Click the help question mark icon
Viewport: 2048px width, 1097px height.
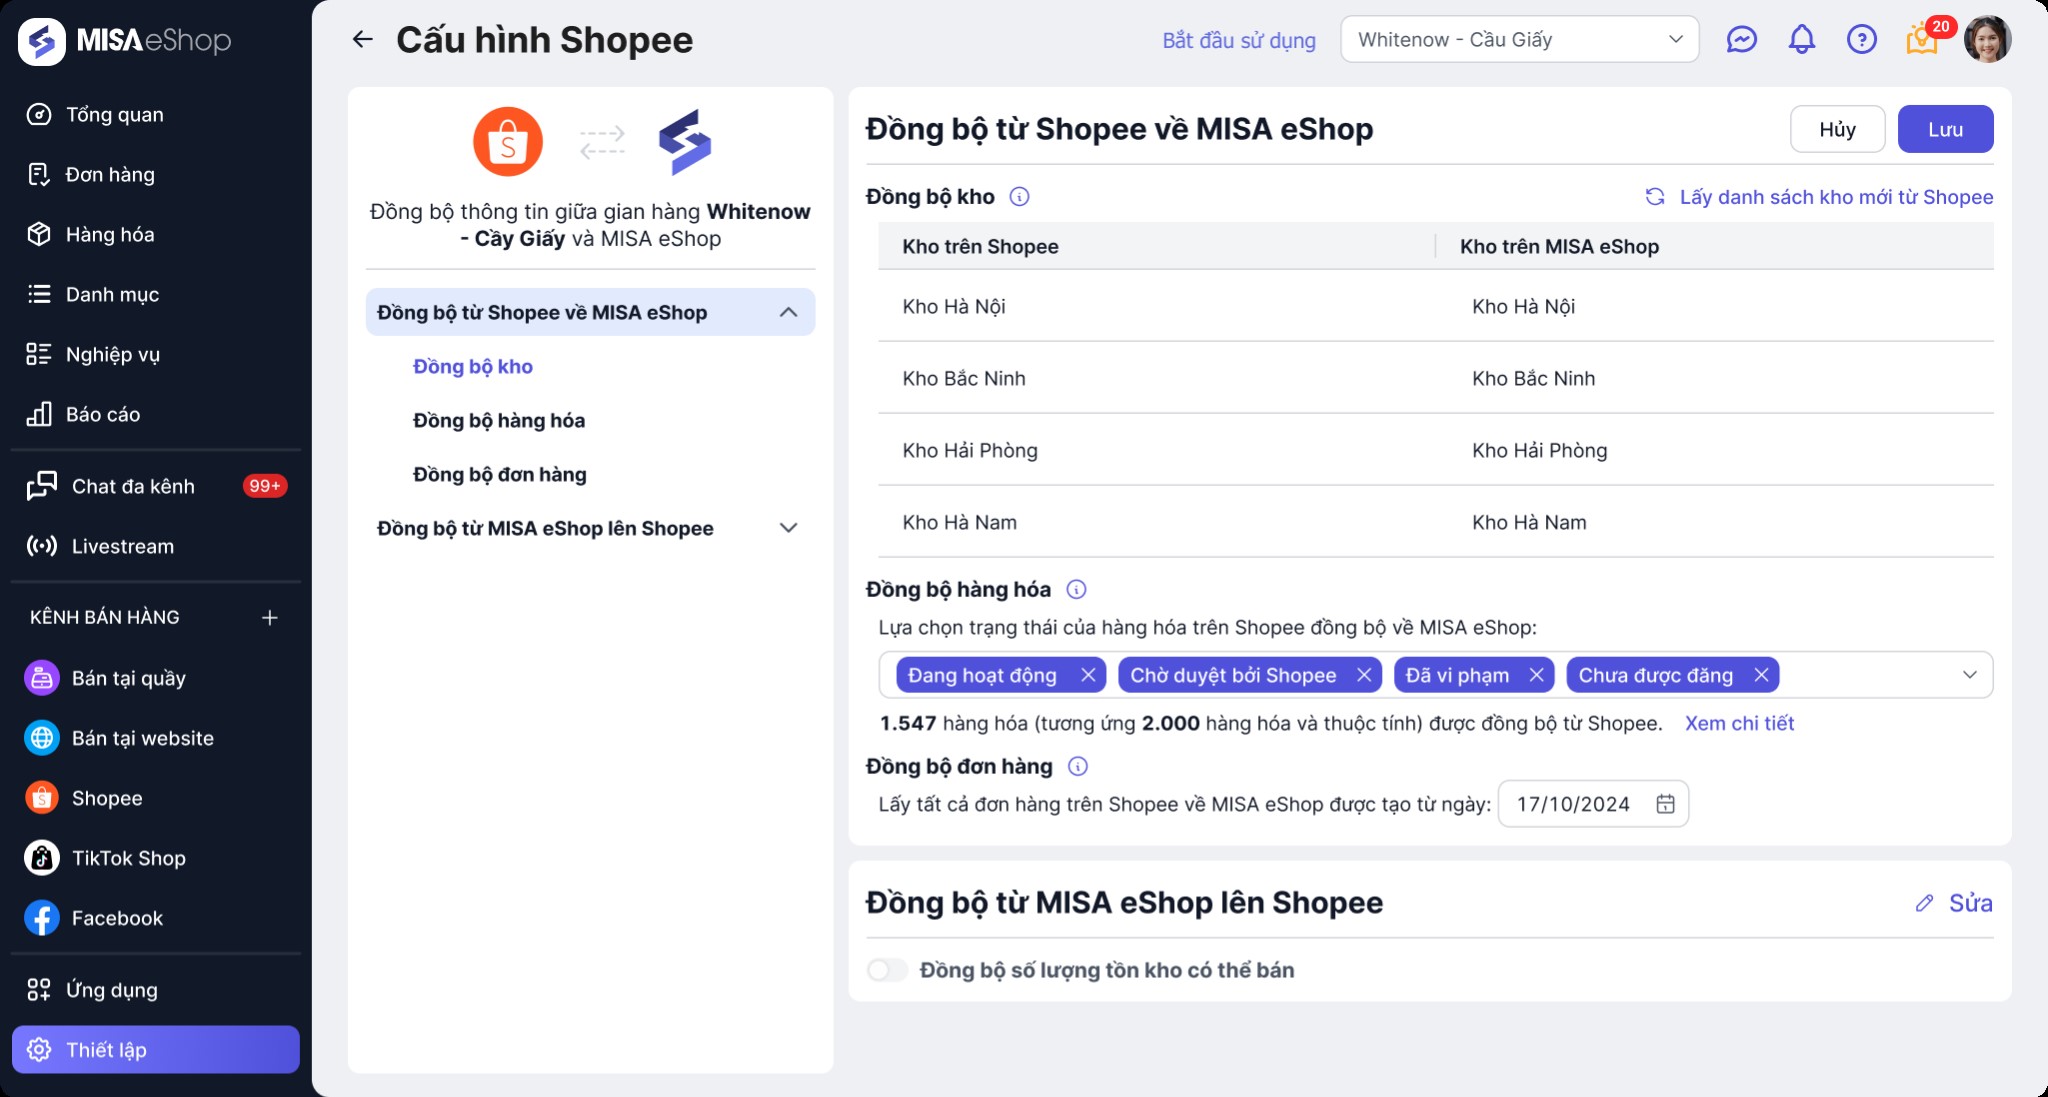click(x=1861, y=40)
